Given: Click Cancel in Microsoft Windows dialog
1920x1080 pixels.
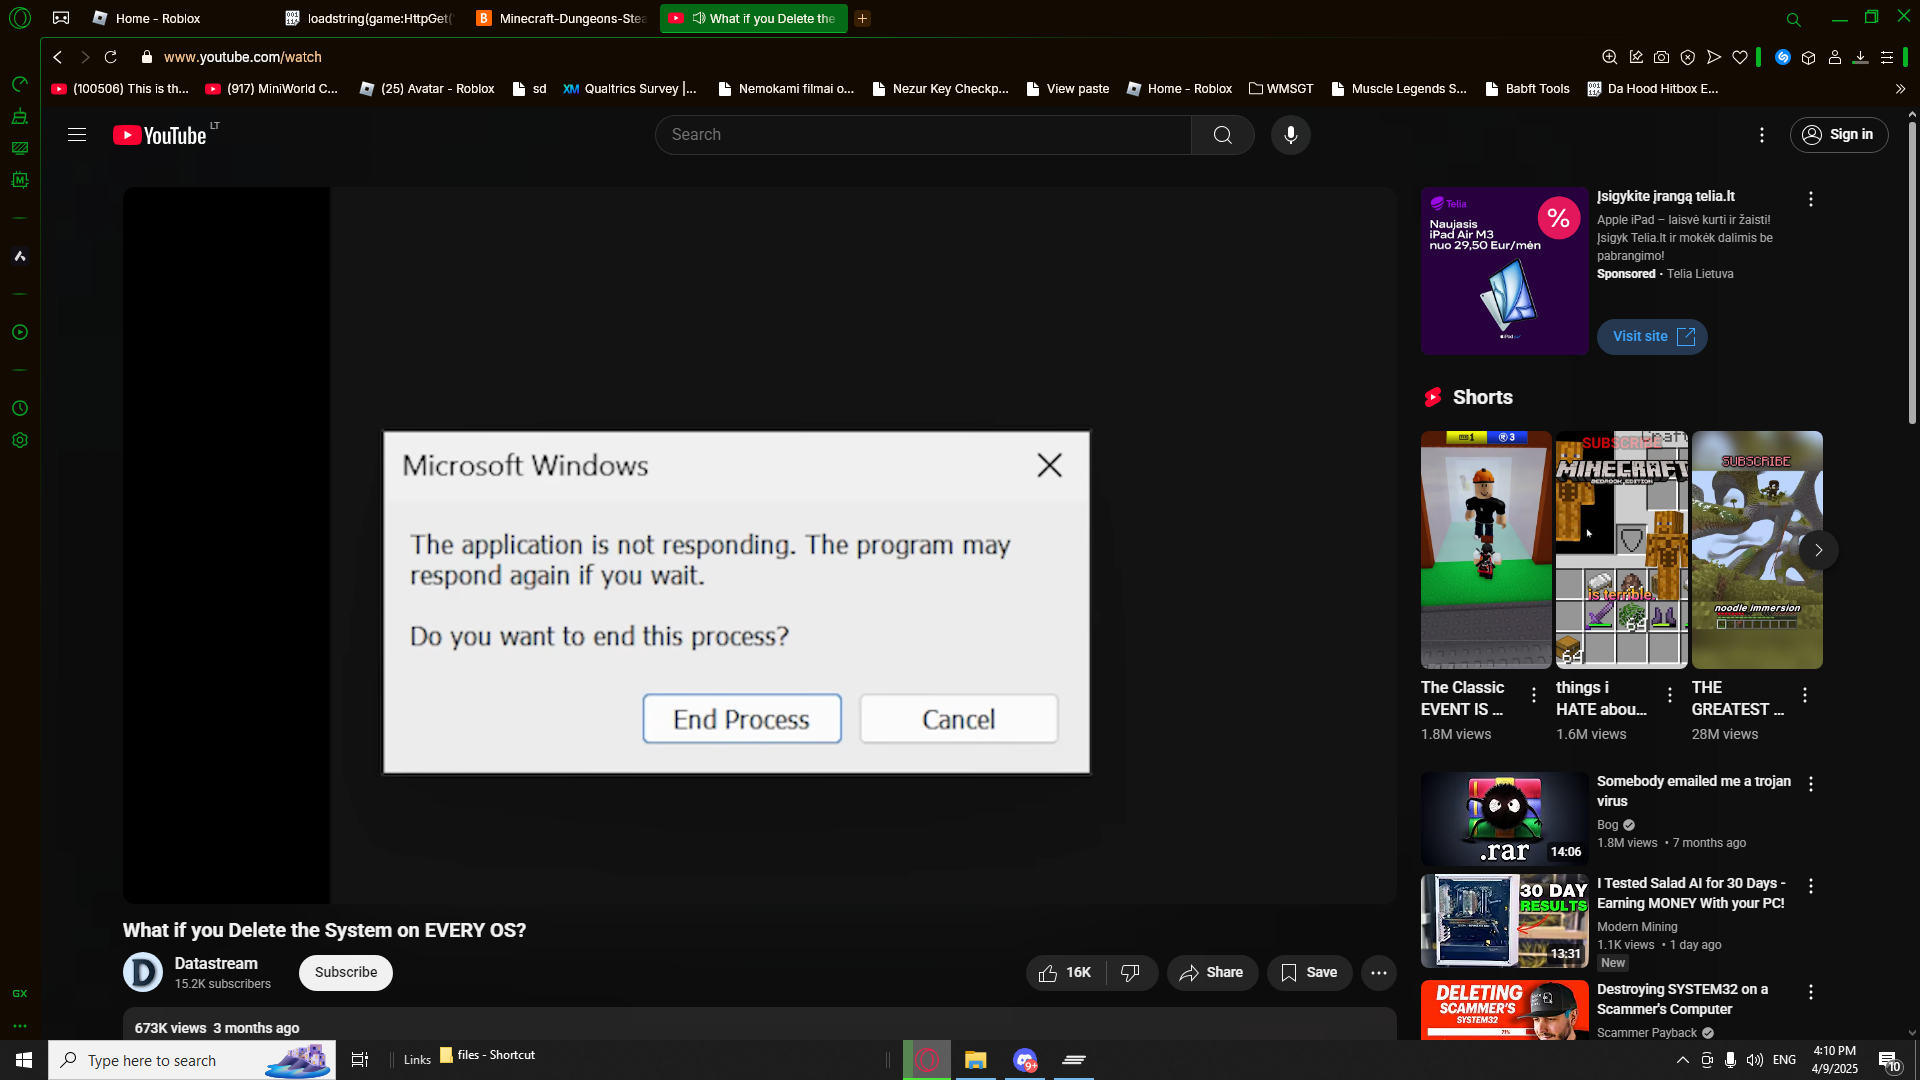Looking at the screenshot, I should 958,719.
